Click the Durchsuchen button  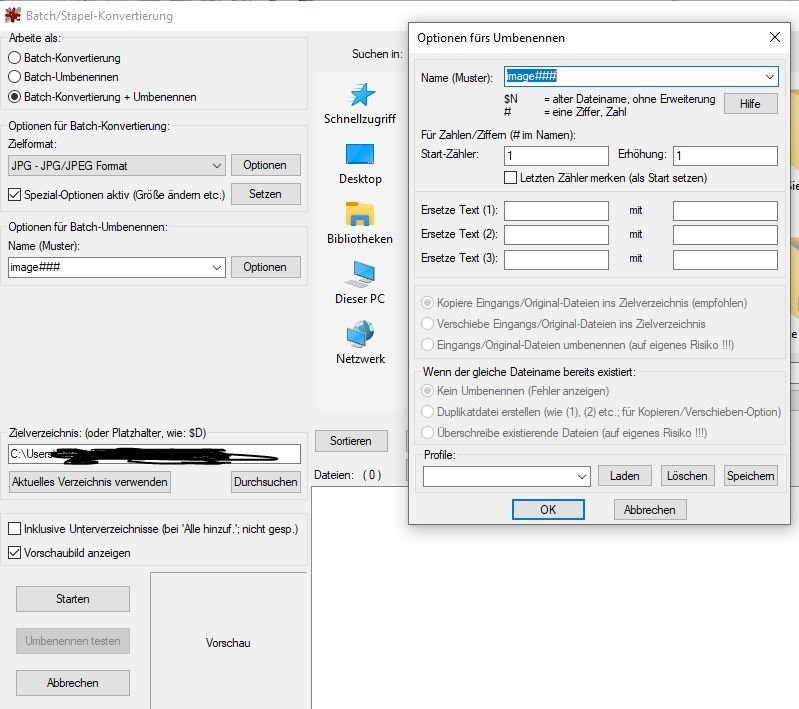click(265, 482)
